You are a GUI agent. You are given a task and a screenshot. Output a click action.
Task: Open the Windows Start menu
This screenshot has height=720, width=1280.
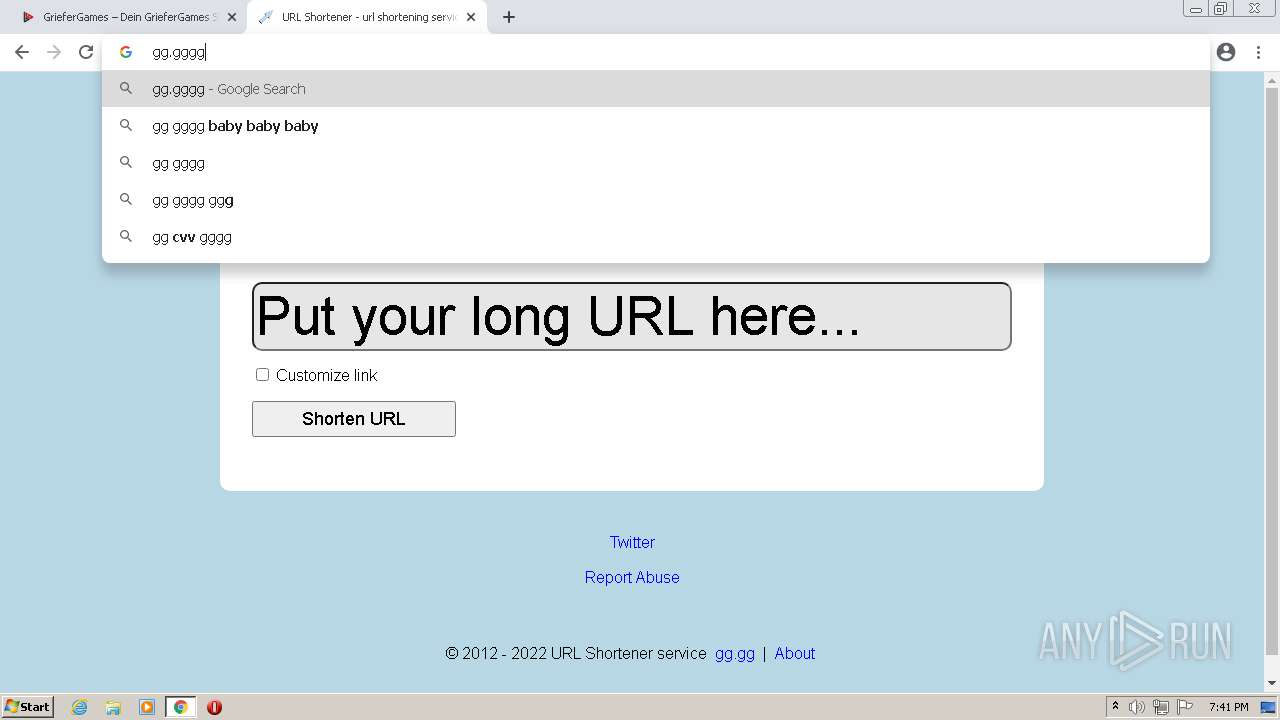(28, 707)
